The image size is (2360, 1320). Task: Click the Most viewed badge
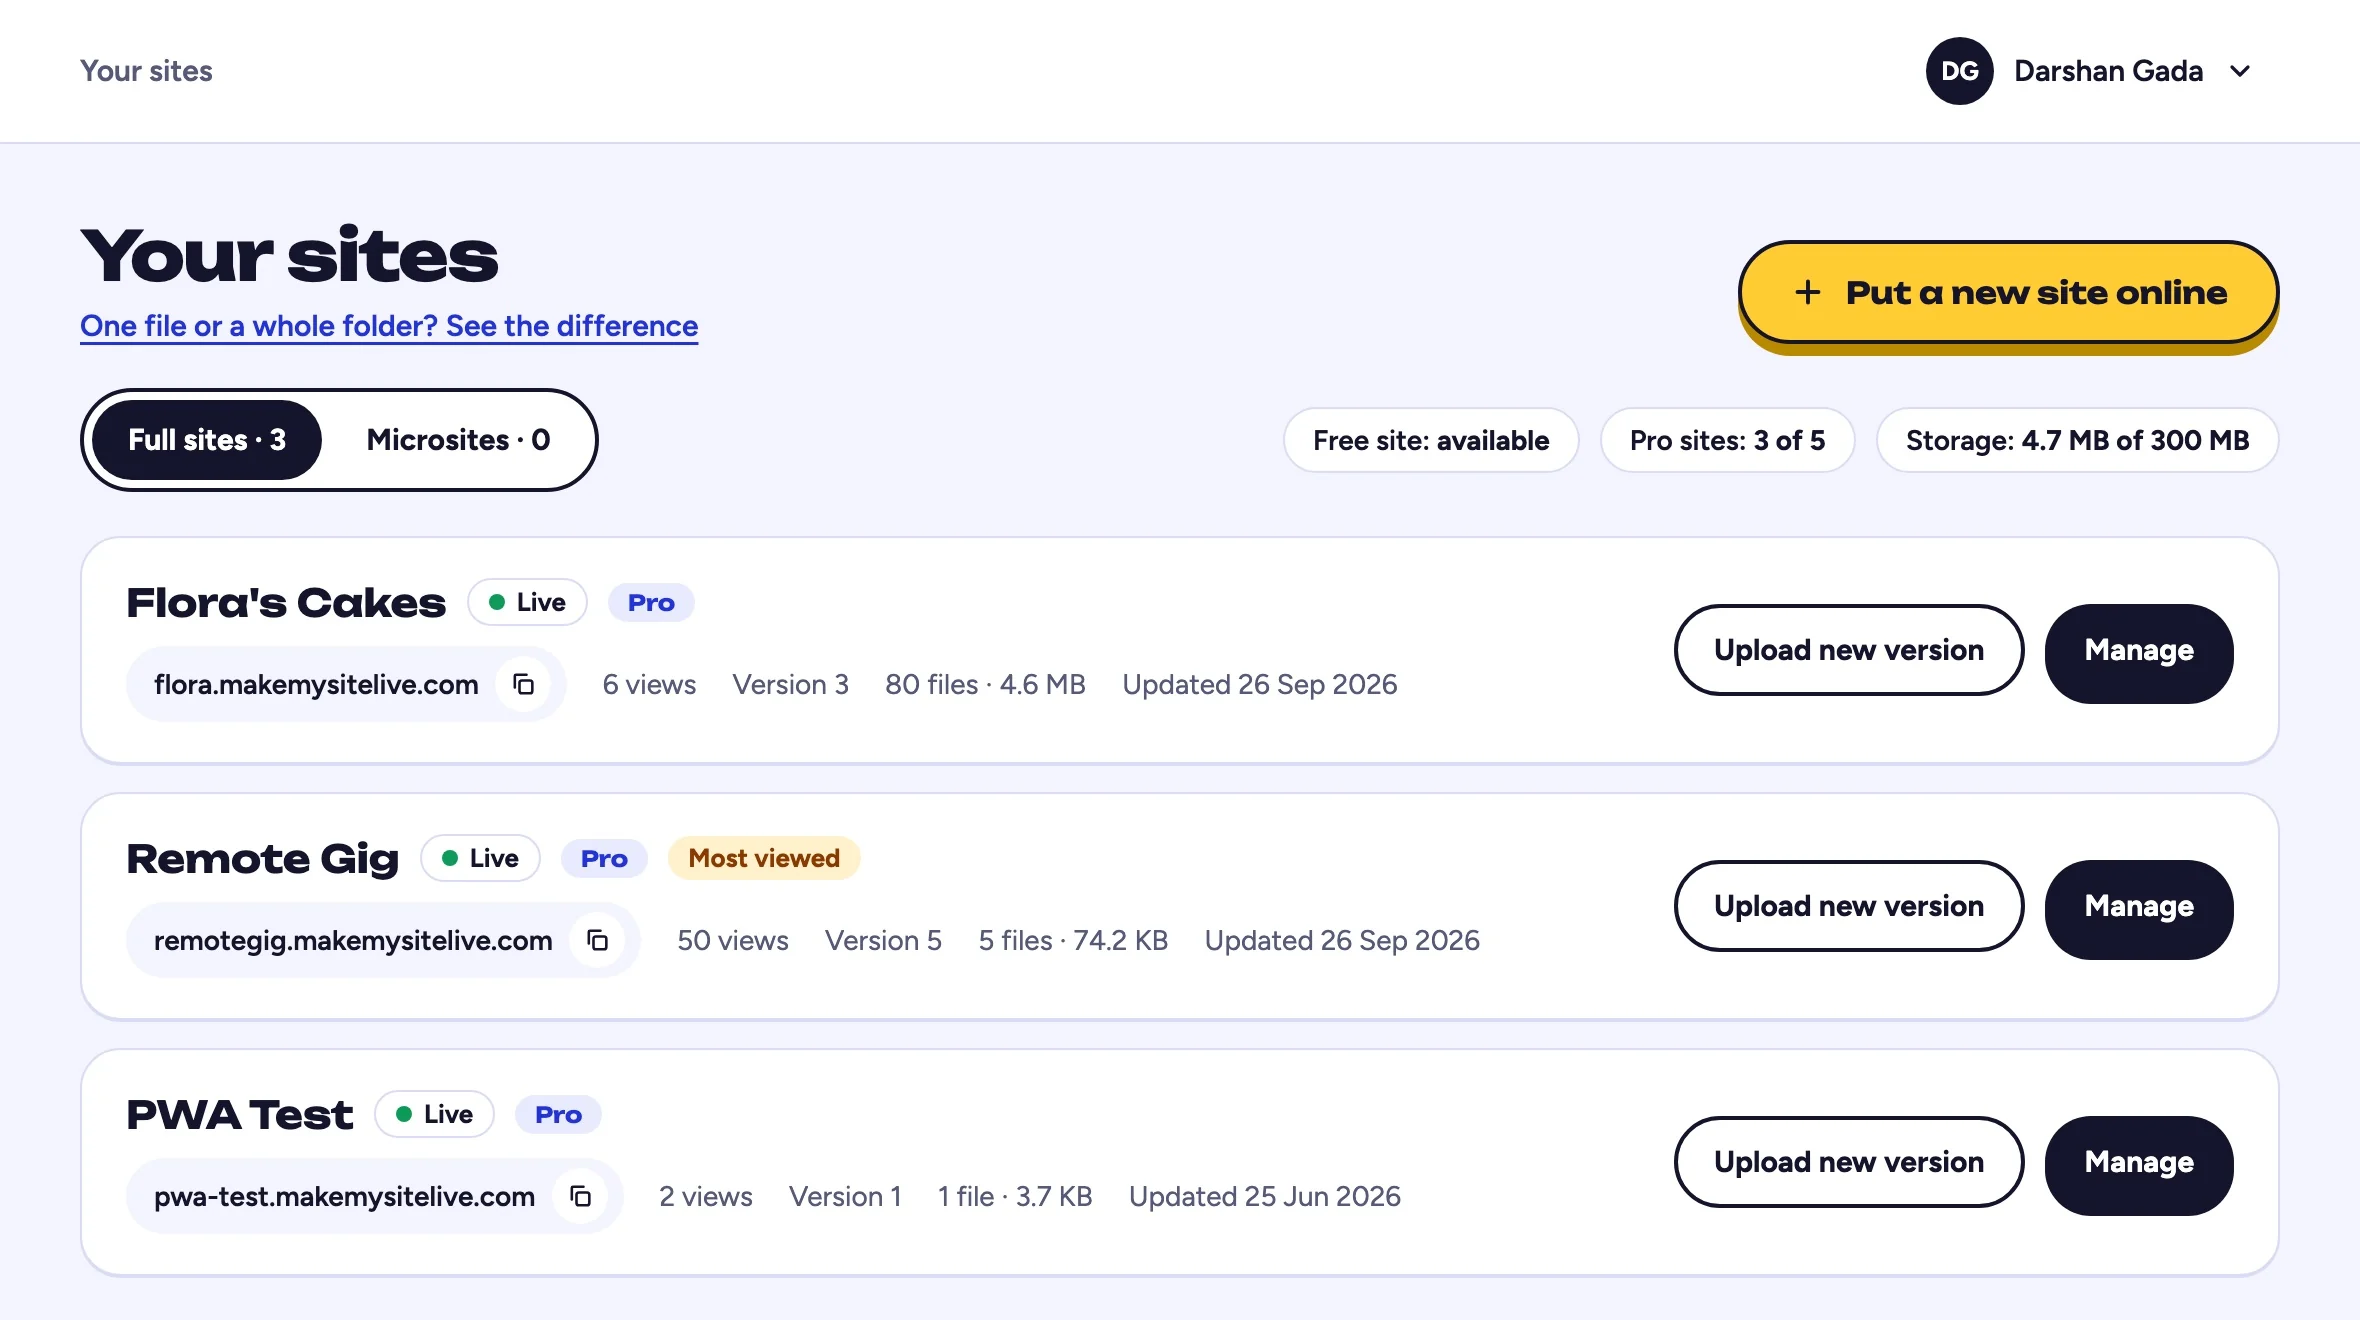pos(764,858)
